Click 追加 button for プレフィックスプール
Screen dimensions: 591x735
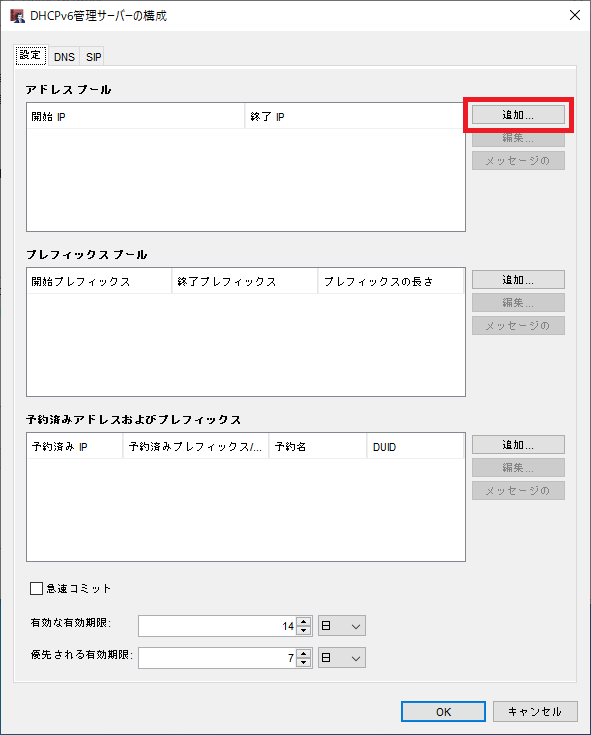[x=518, y=280]
